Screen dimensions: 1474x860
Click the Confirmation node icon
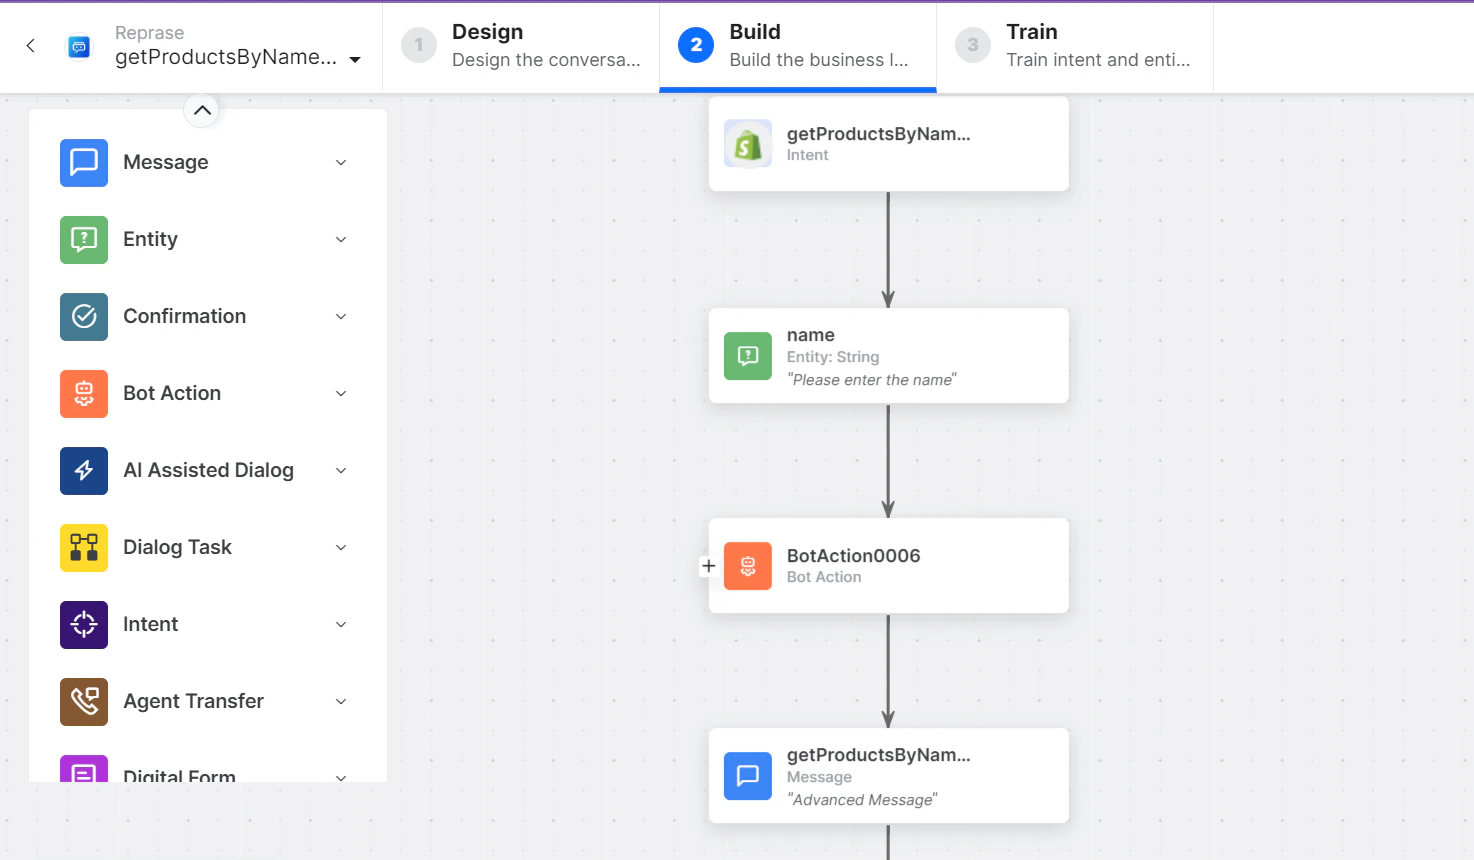(84, 316)
